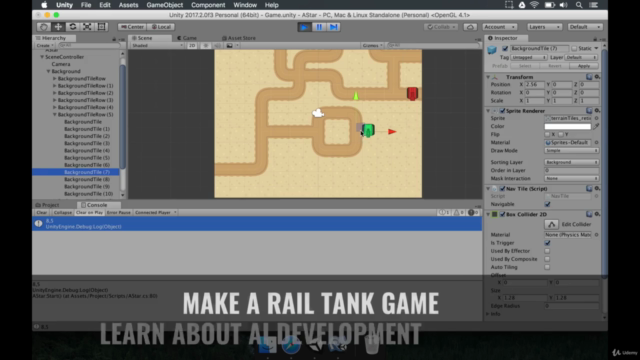Image resolution: width=640 pixels, height=360 pixels.
Task: Open the Account dropdown
Action: [x=500, y=27]
